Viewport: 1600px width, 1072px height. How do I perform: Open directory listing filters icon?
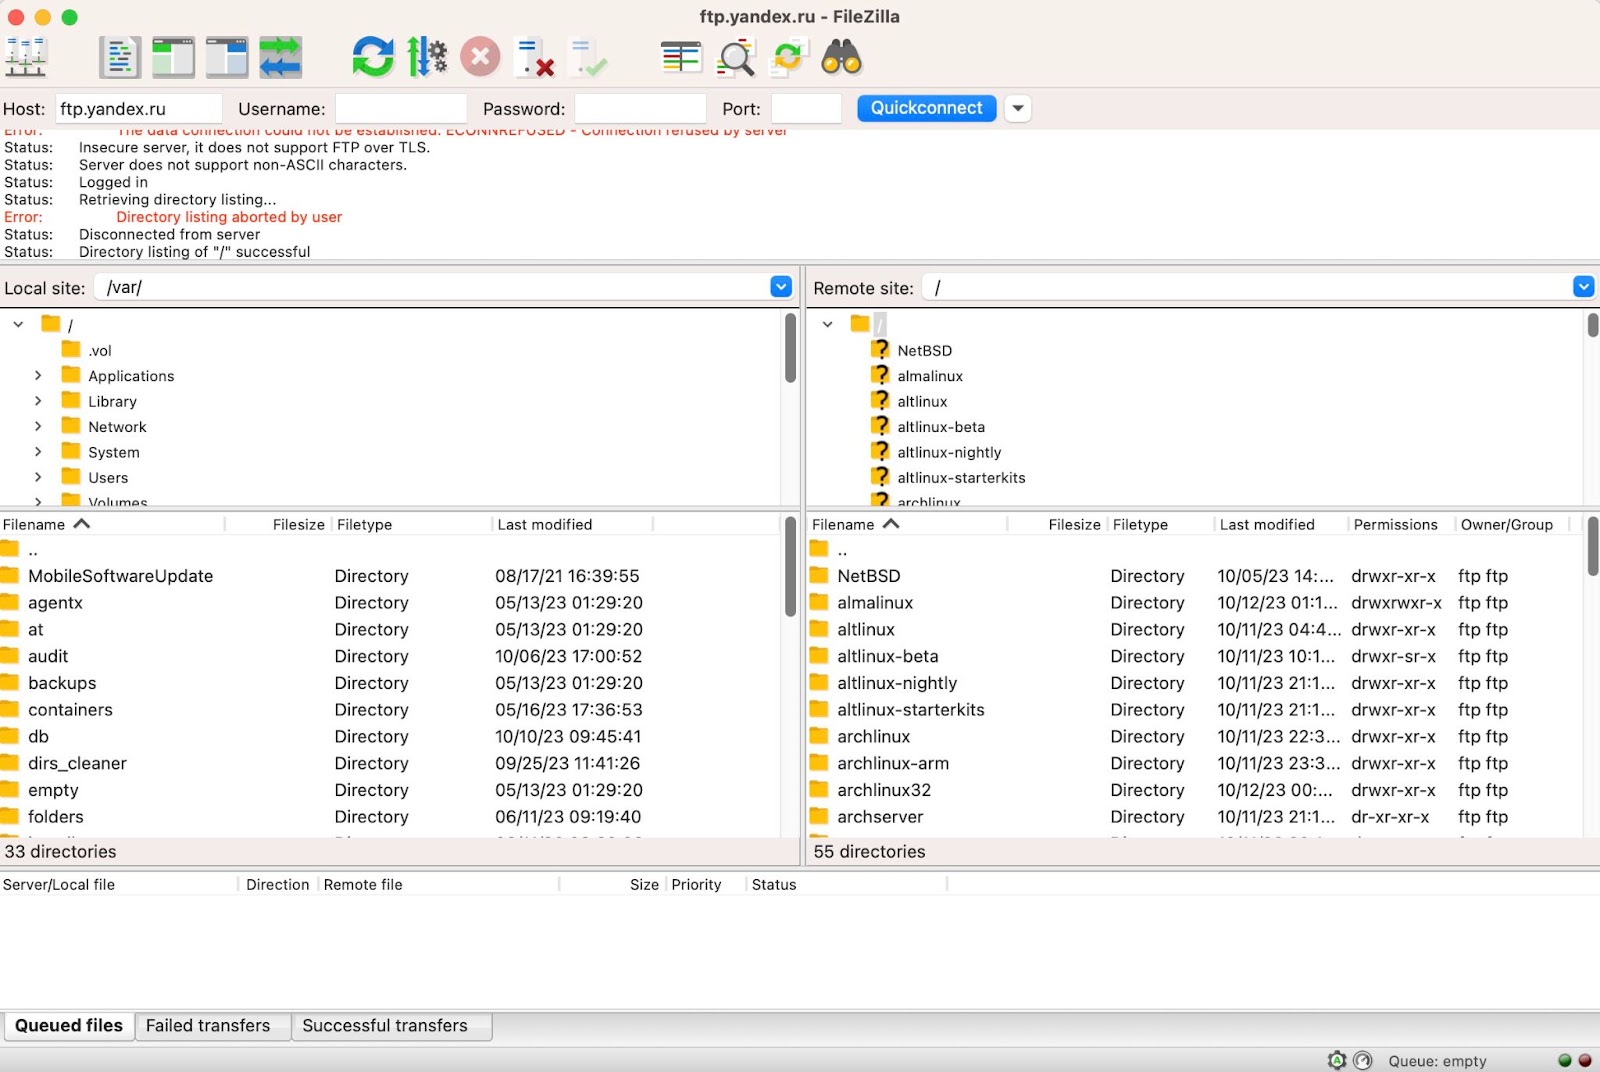(681, 57)
